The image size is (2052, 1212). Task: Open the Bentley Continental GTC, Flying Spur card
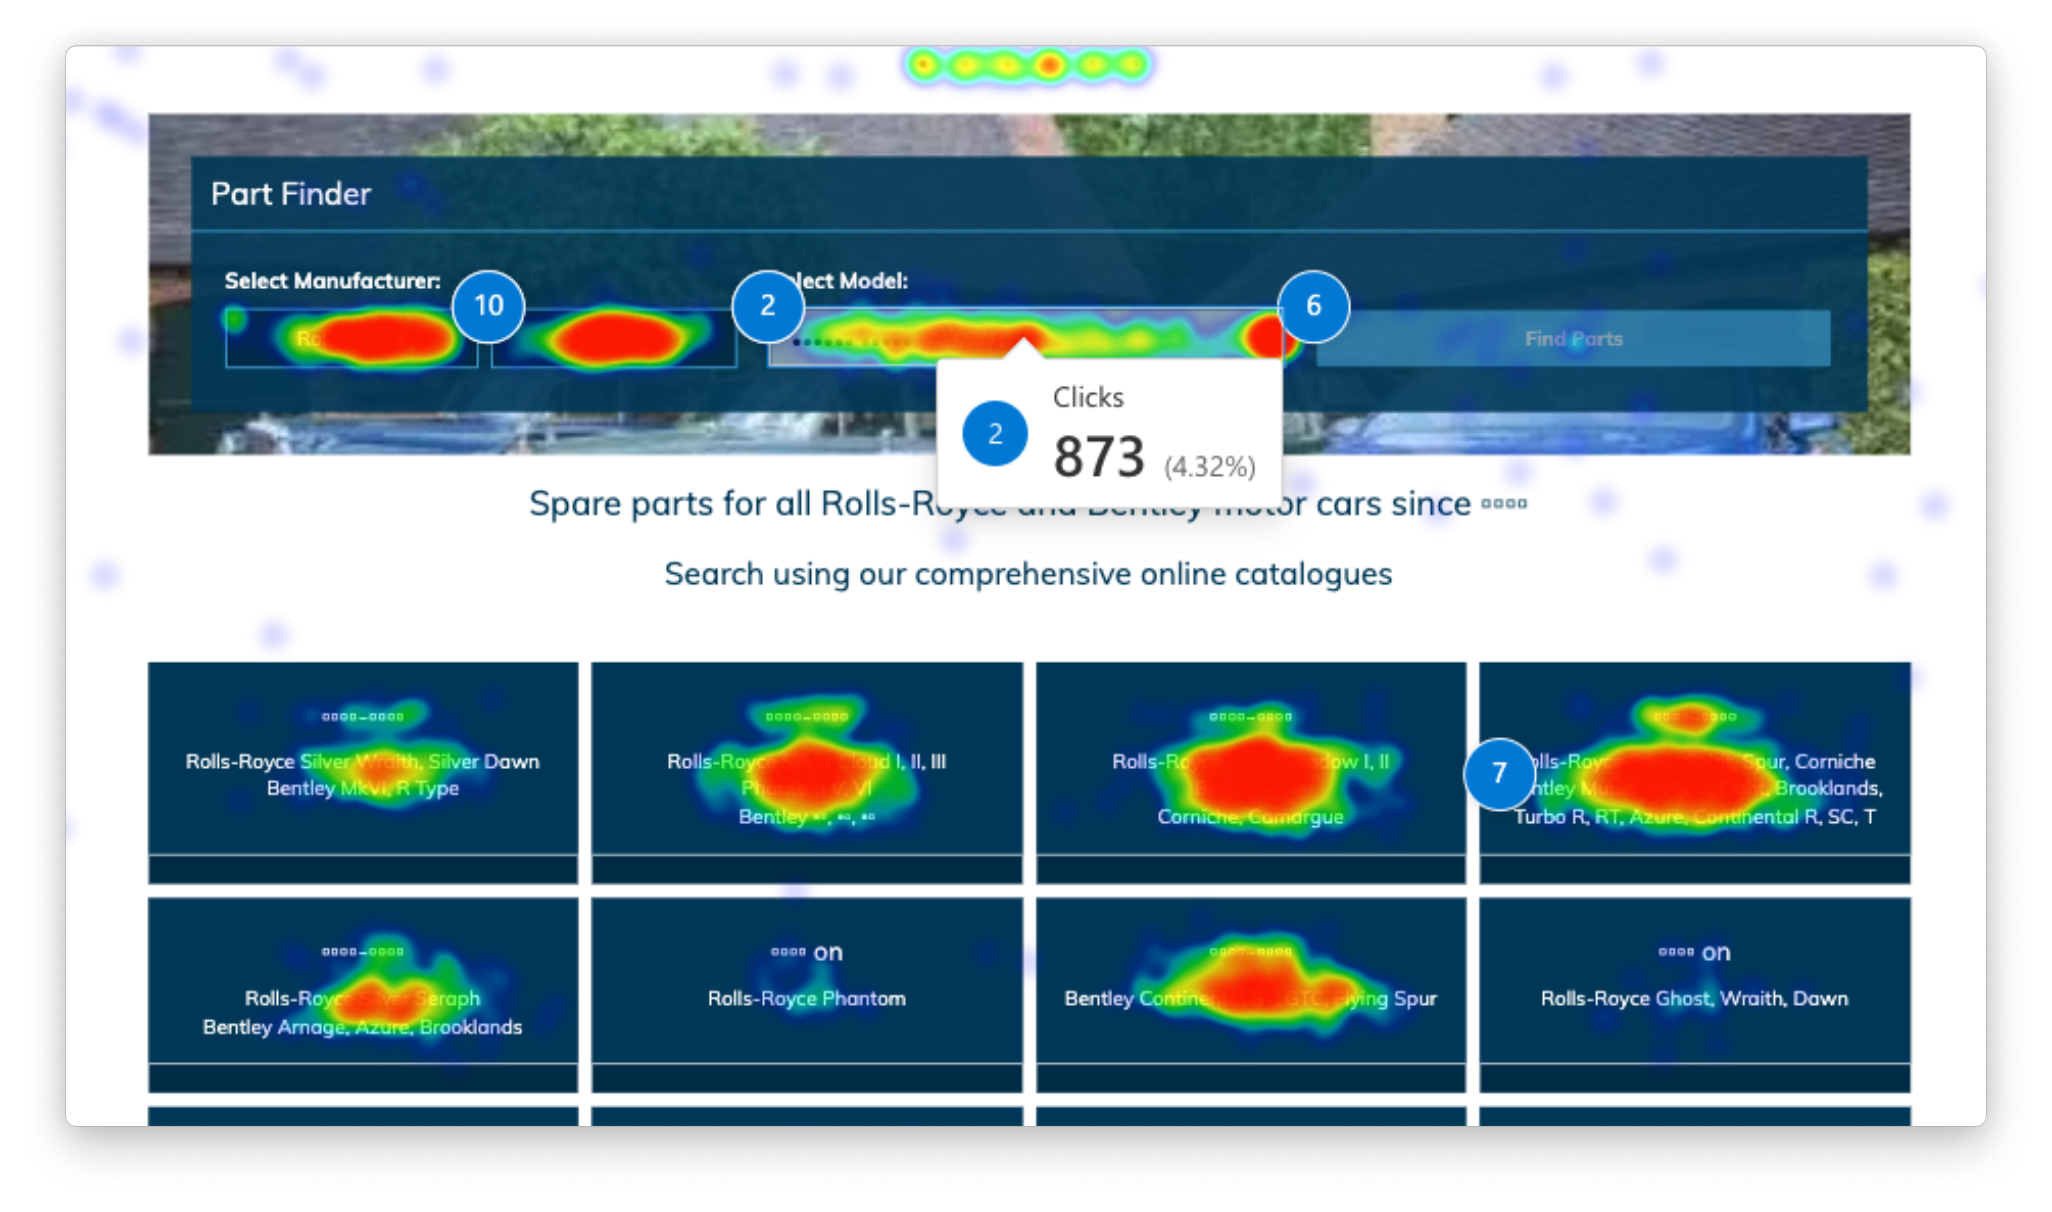pos(1251,994)
